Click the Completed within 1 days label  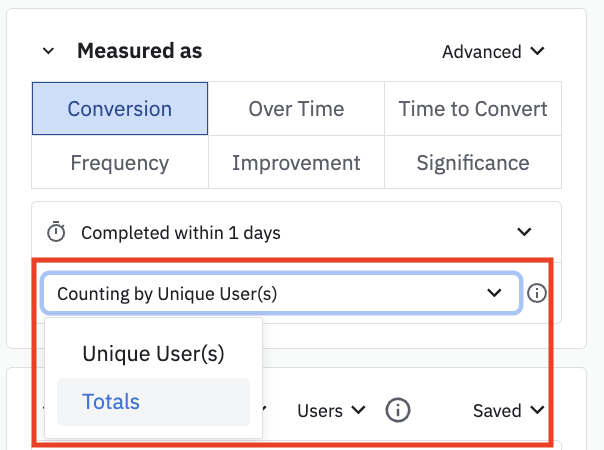pyautogui.click(x=181, y=232)
